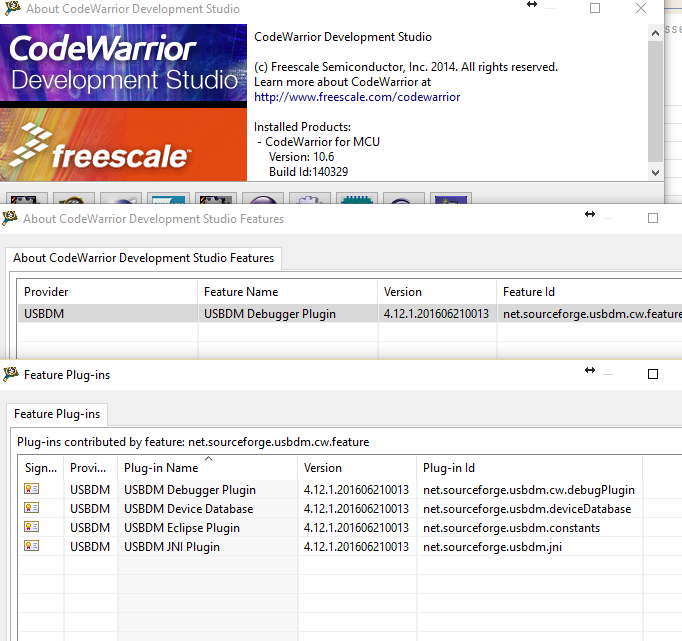This screenshot has height=641, width=682.
Task: Click the purple Eclipse sphere feature button
Action: 263,198
